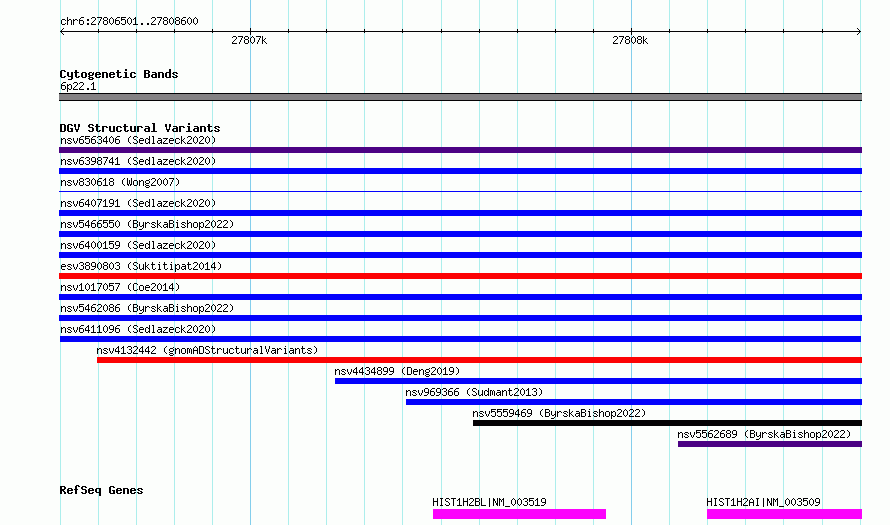This screenshot has height=525, width=890.
Task: Open nsv6411096 (Sedlazeck2020) label
Action: click(138, 329)
